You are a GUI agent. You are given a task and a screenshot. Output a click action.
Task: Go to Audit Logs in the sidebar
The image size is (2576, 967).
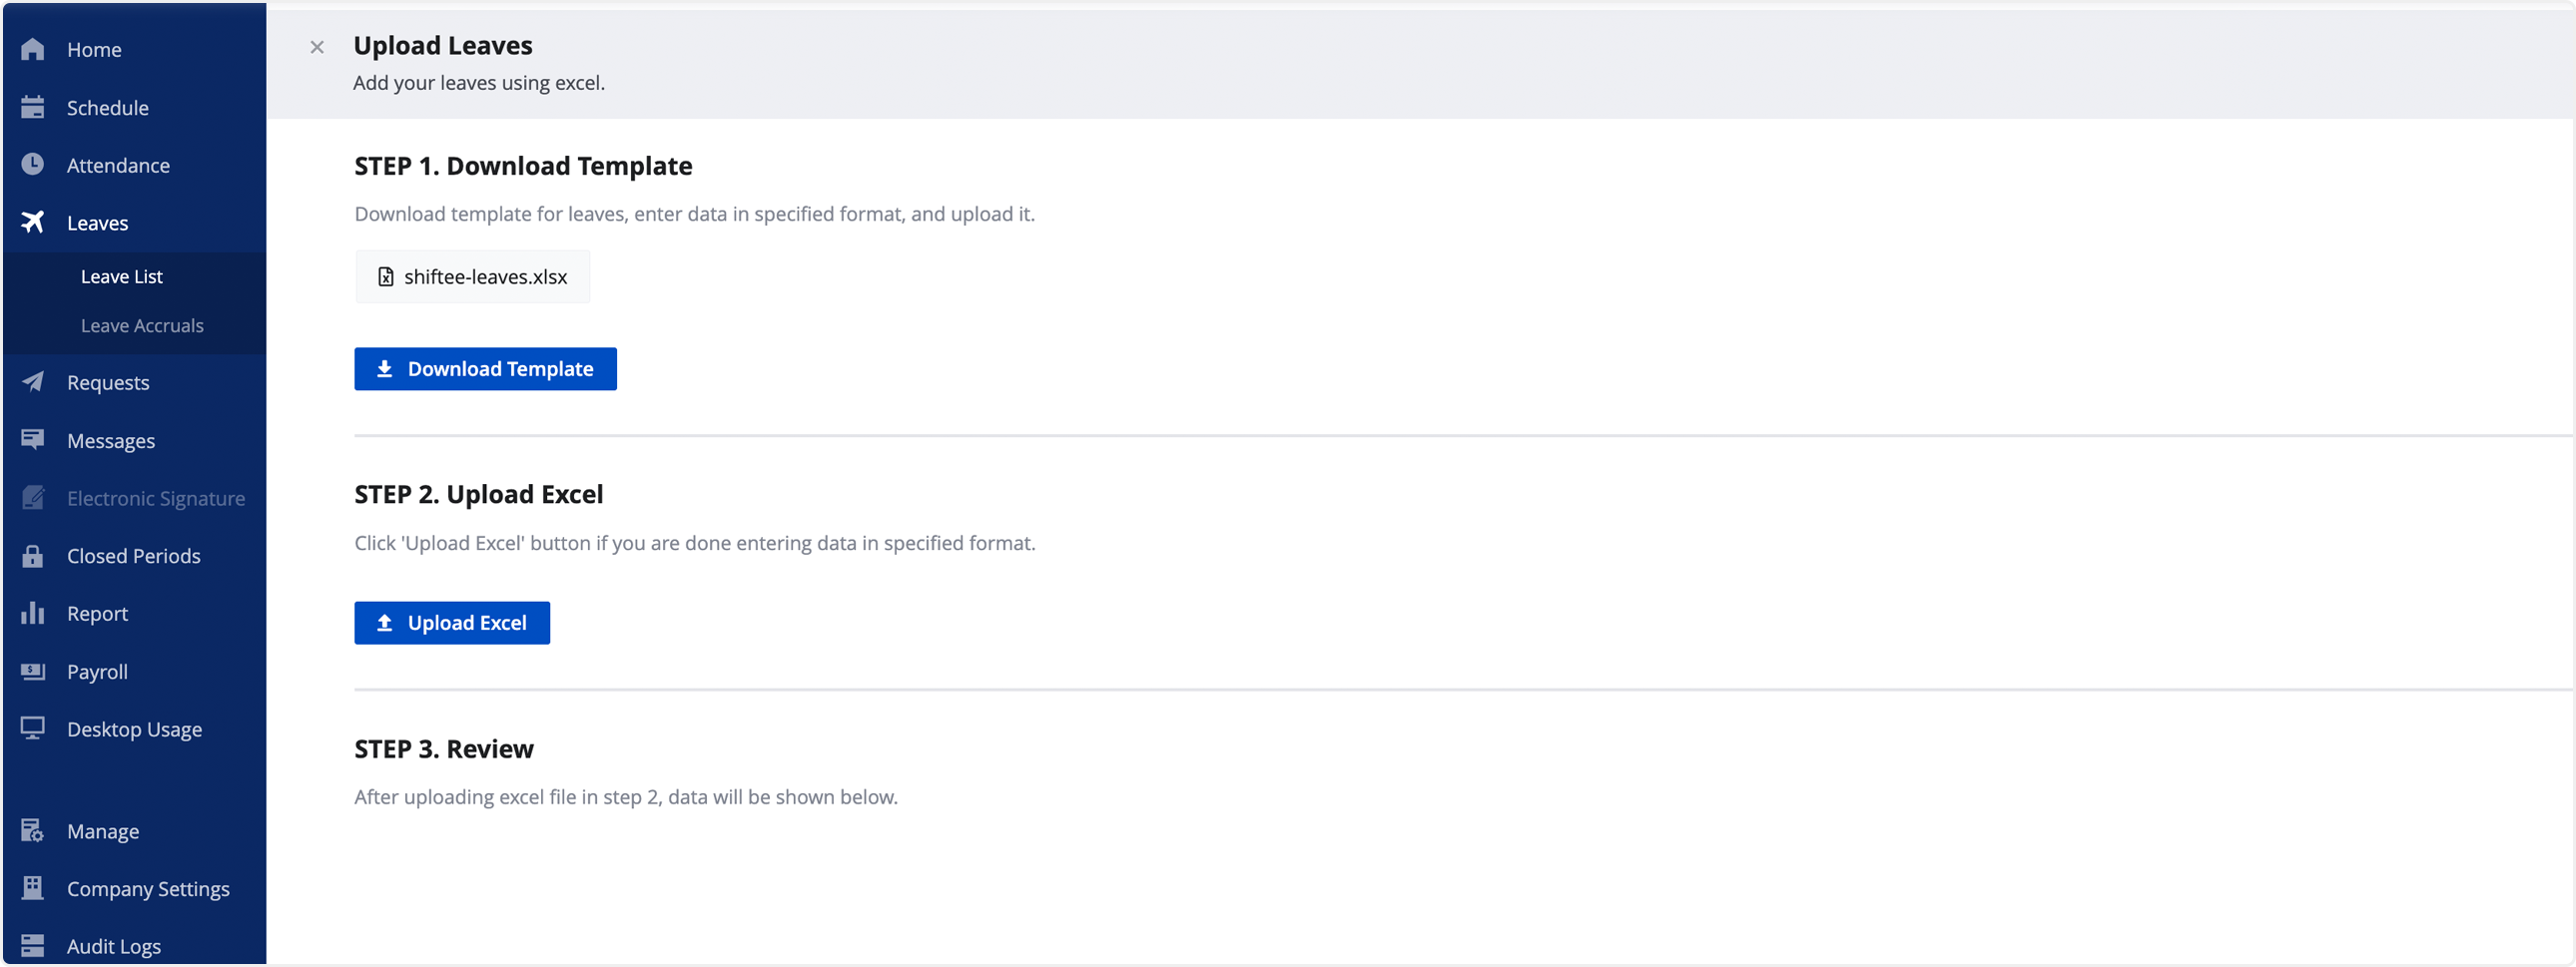113,945
